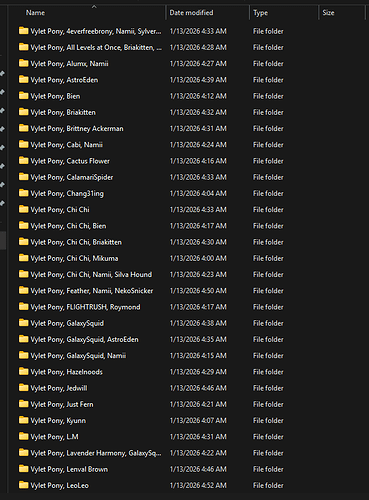Sort by the Size column header

(x=328, y=13)
